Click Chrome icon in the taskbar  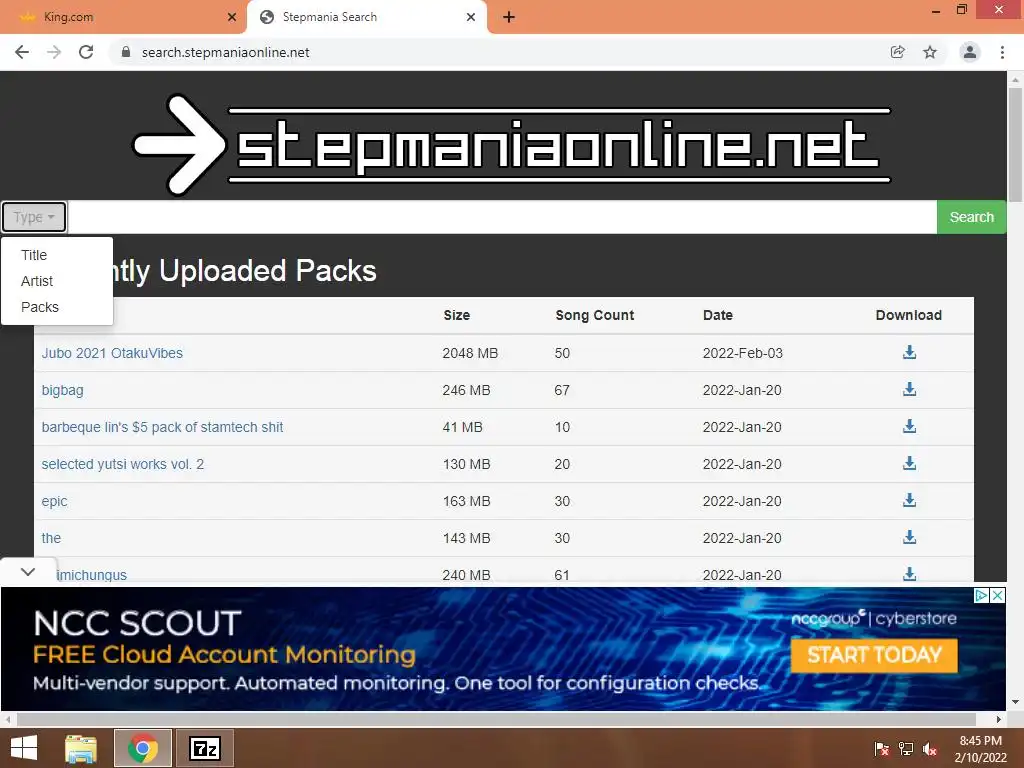coord(143,748)
